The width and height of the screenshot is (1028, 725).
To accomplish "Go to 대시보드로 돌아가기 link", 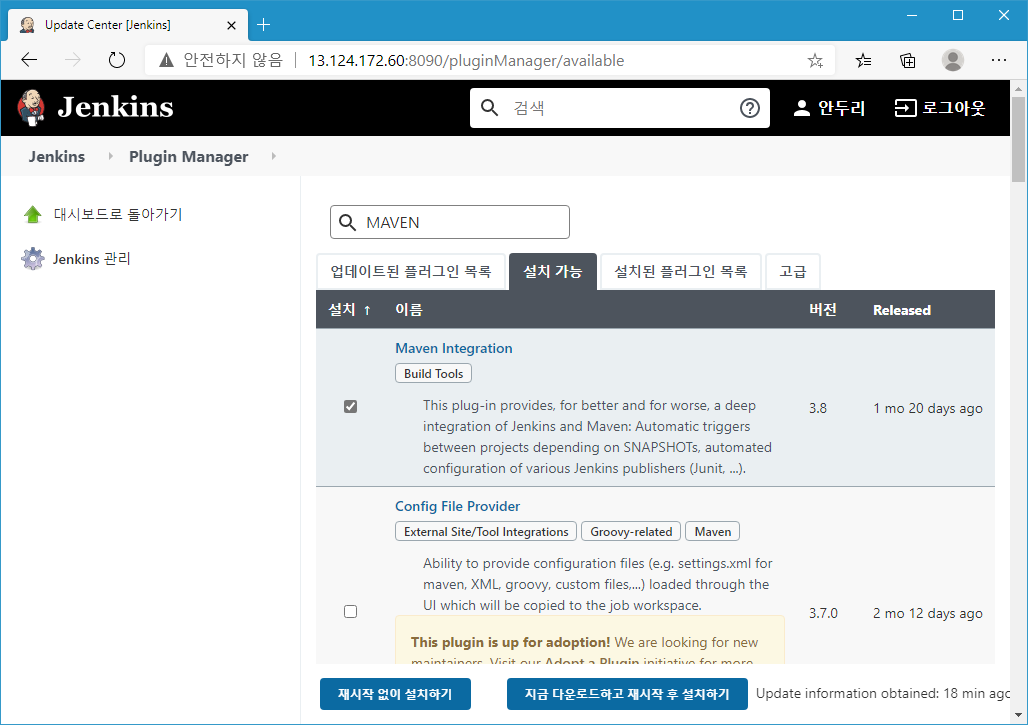I will pos(118,214).
